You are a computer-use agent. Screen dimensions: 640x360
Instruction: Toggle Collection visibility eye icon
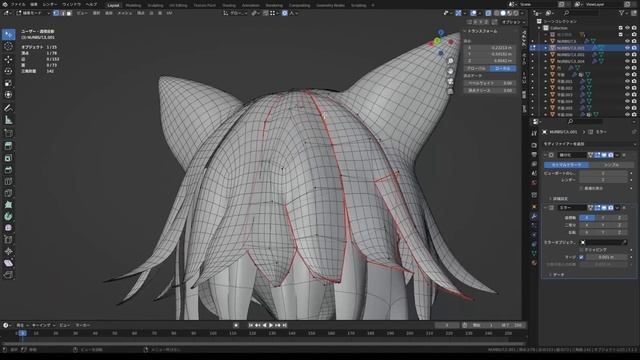click(x=627, y=28)
